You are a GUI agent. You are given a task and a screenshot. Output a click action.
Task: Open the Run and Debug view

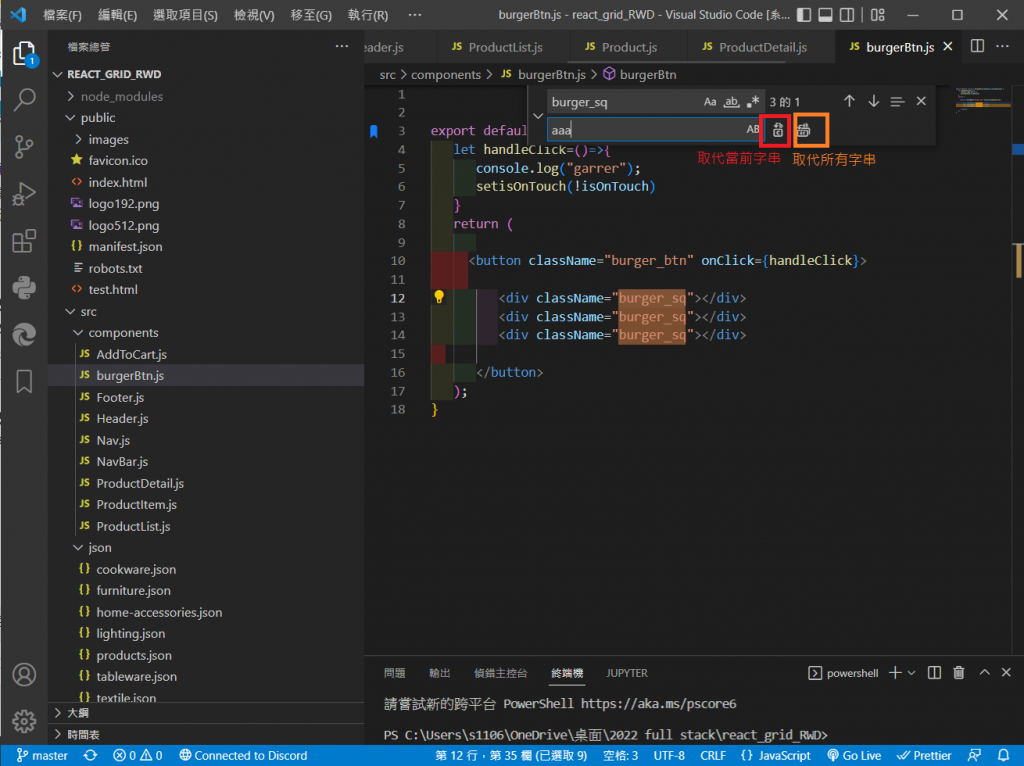(x=24, y=194)
